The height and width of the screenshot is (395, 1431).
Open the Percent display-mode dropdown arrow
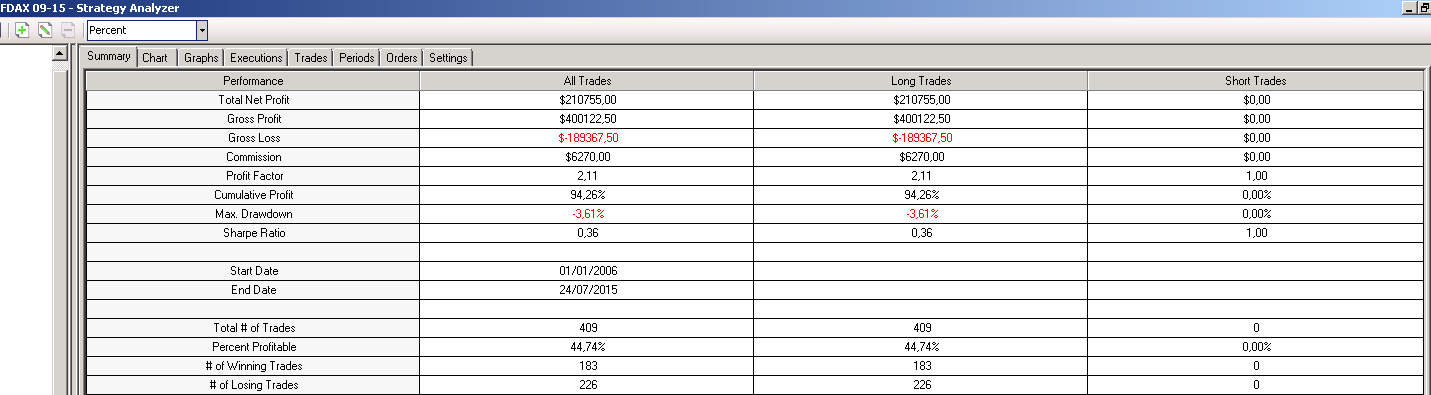pyautogui.click(x=202, y=30)
